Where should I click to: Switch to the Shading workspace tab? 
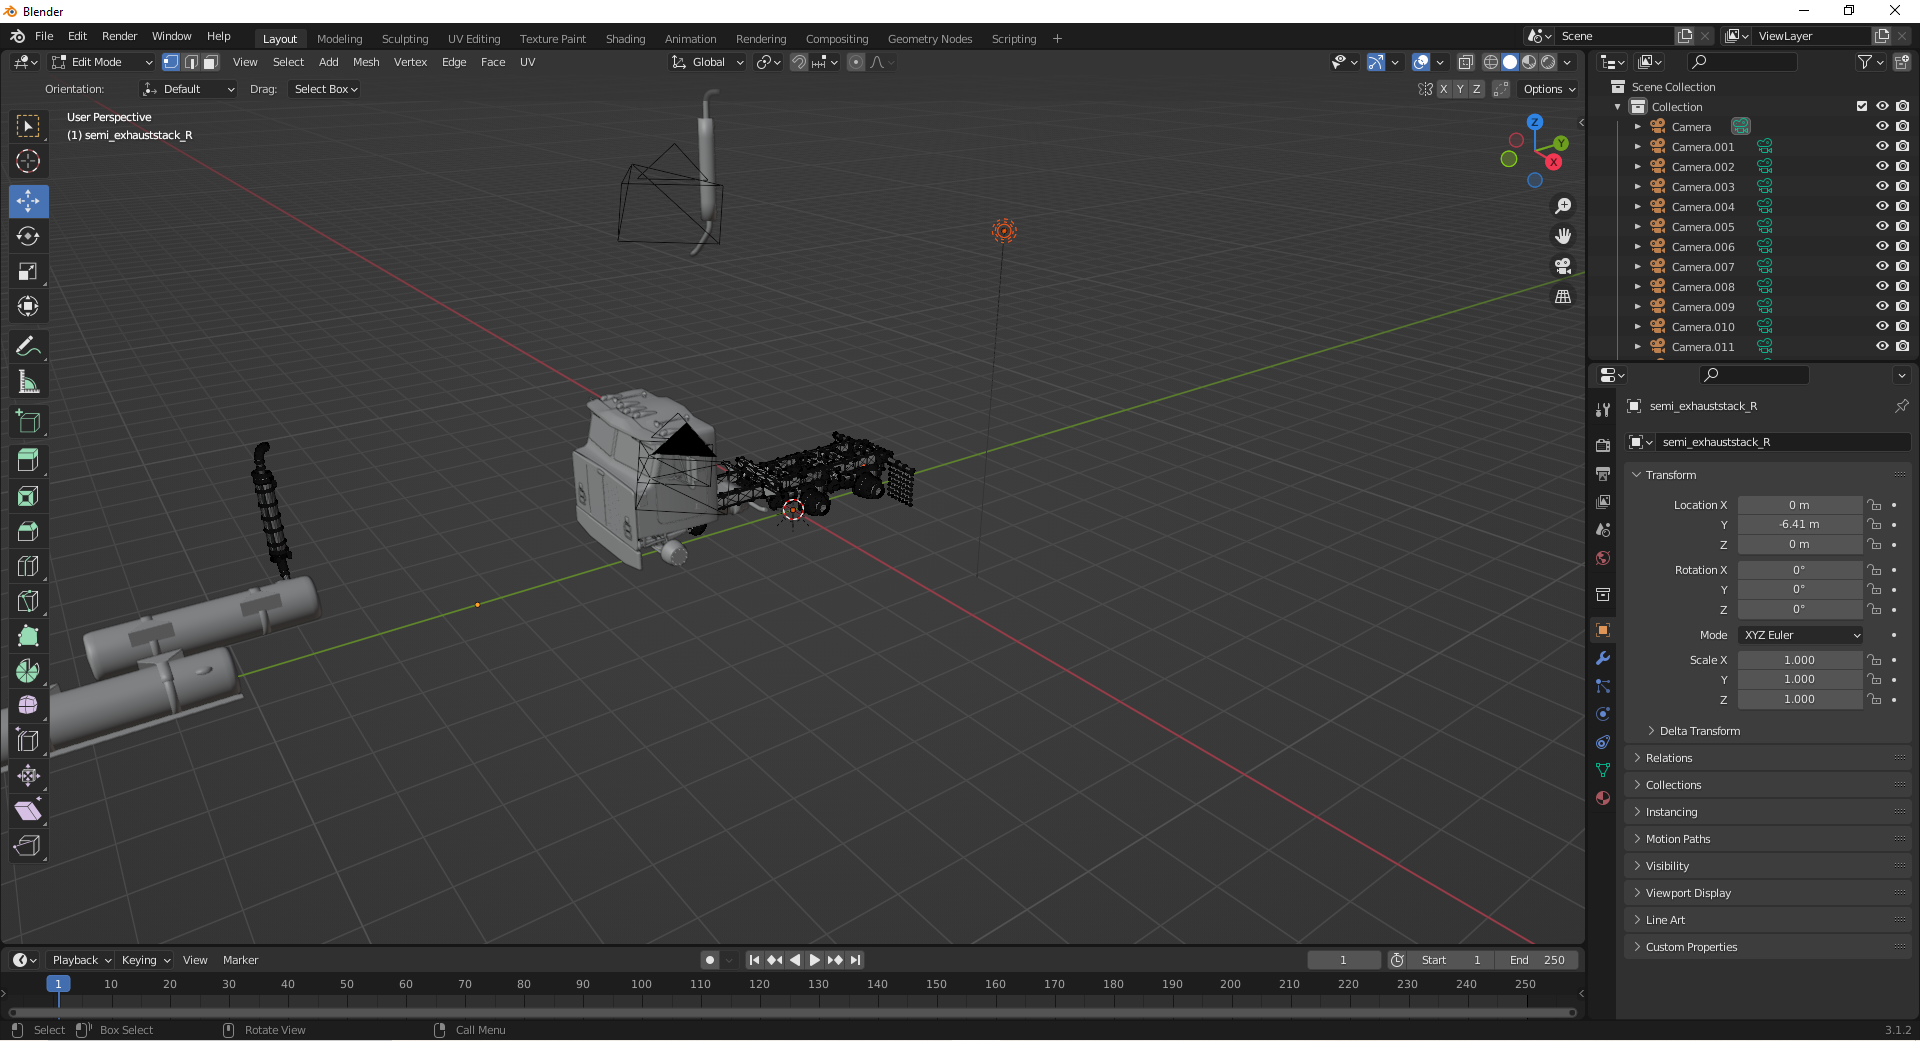click(625, 39)
